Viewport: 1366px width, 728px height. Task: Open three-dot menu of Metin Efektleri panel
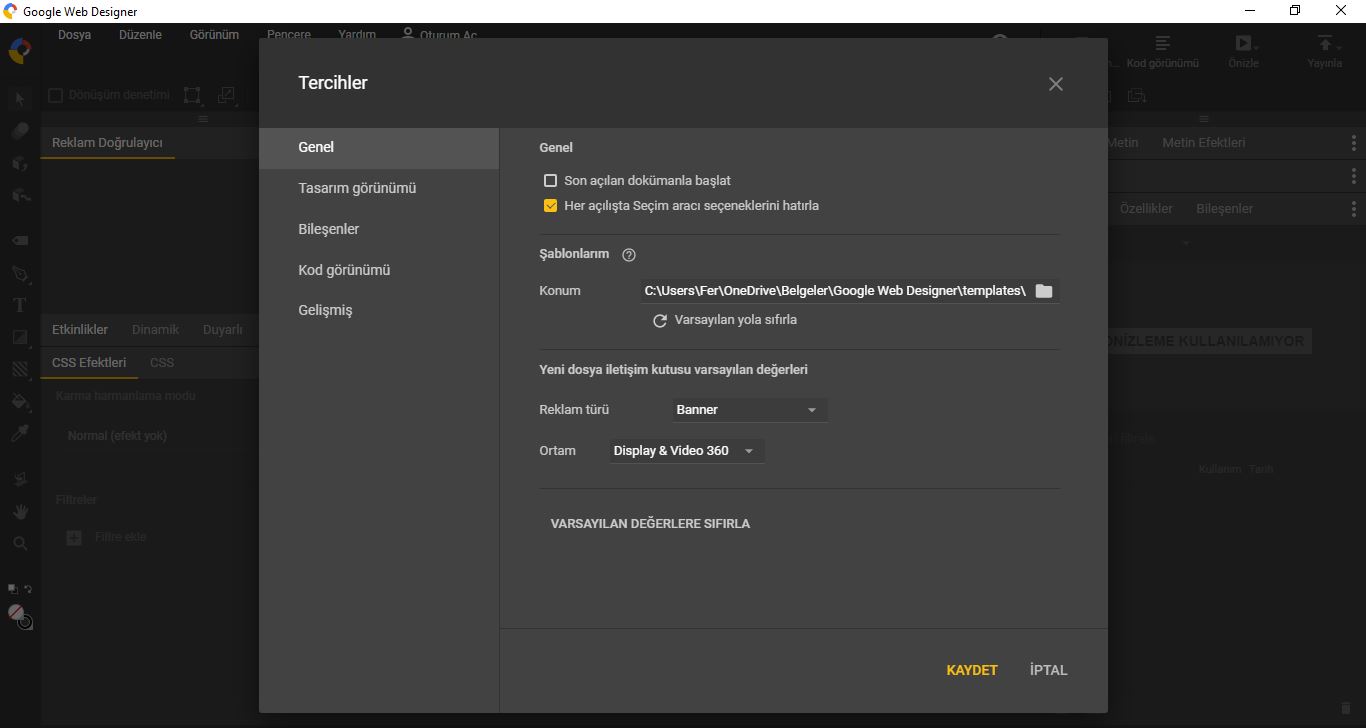coord(1354,143)
